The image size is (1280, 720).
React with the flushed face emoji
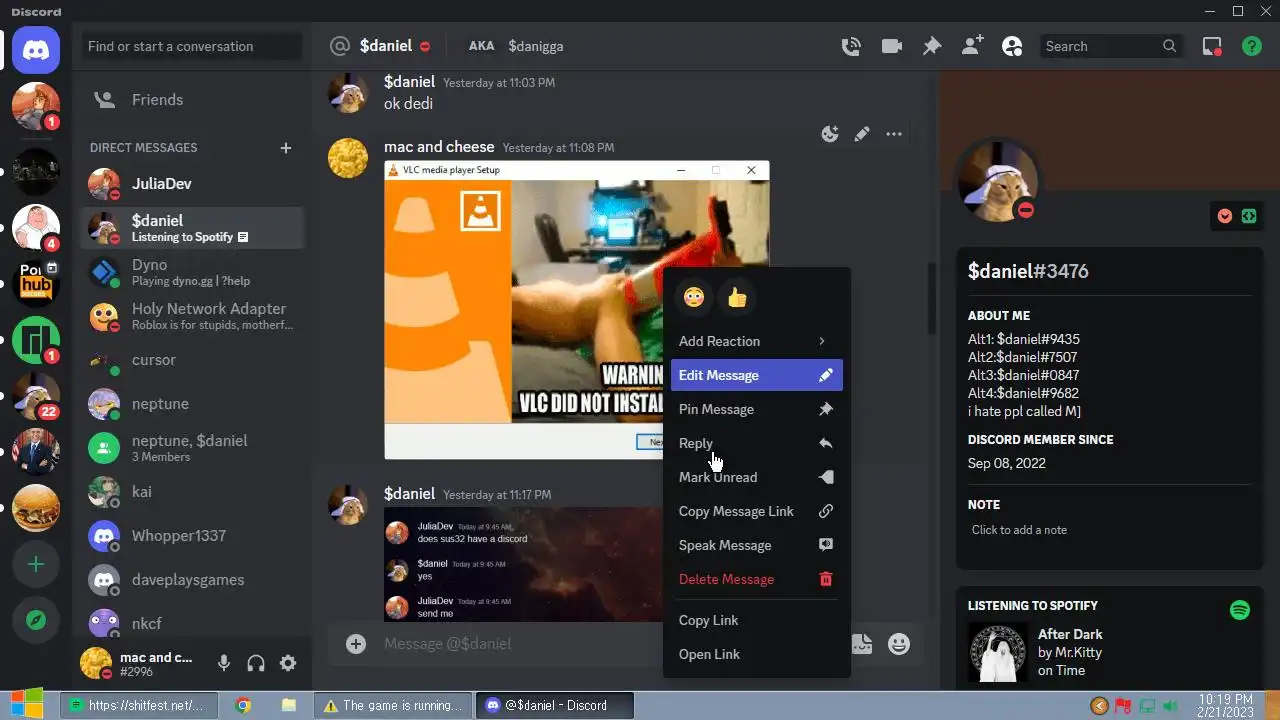point(694,297)
